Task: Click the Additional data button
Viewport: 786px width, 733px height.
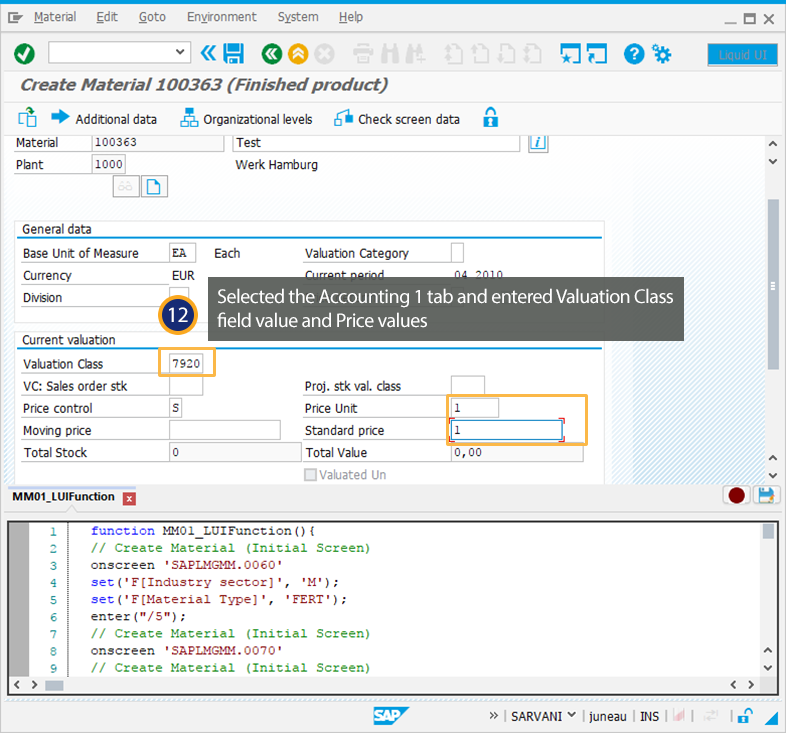Action: [104, 119]
